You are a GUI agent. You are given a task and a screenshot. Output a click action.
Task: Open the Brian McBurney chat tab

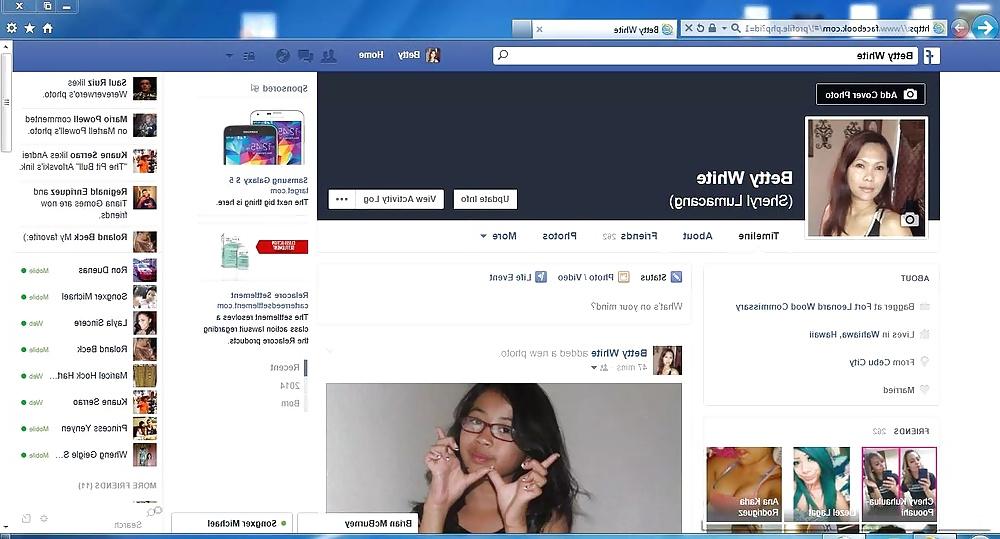point(358,524)
